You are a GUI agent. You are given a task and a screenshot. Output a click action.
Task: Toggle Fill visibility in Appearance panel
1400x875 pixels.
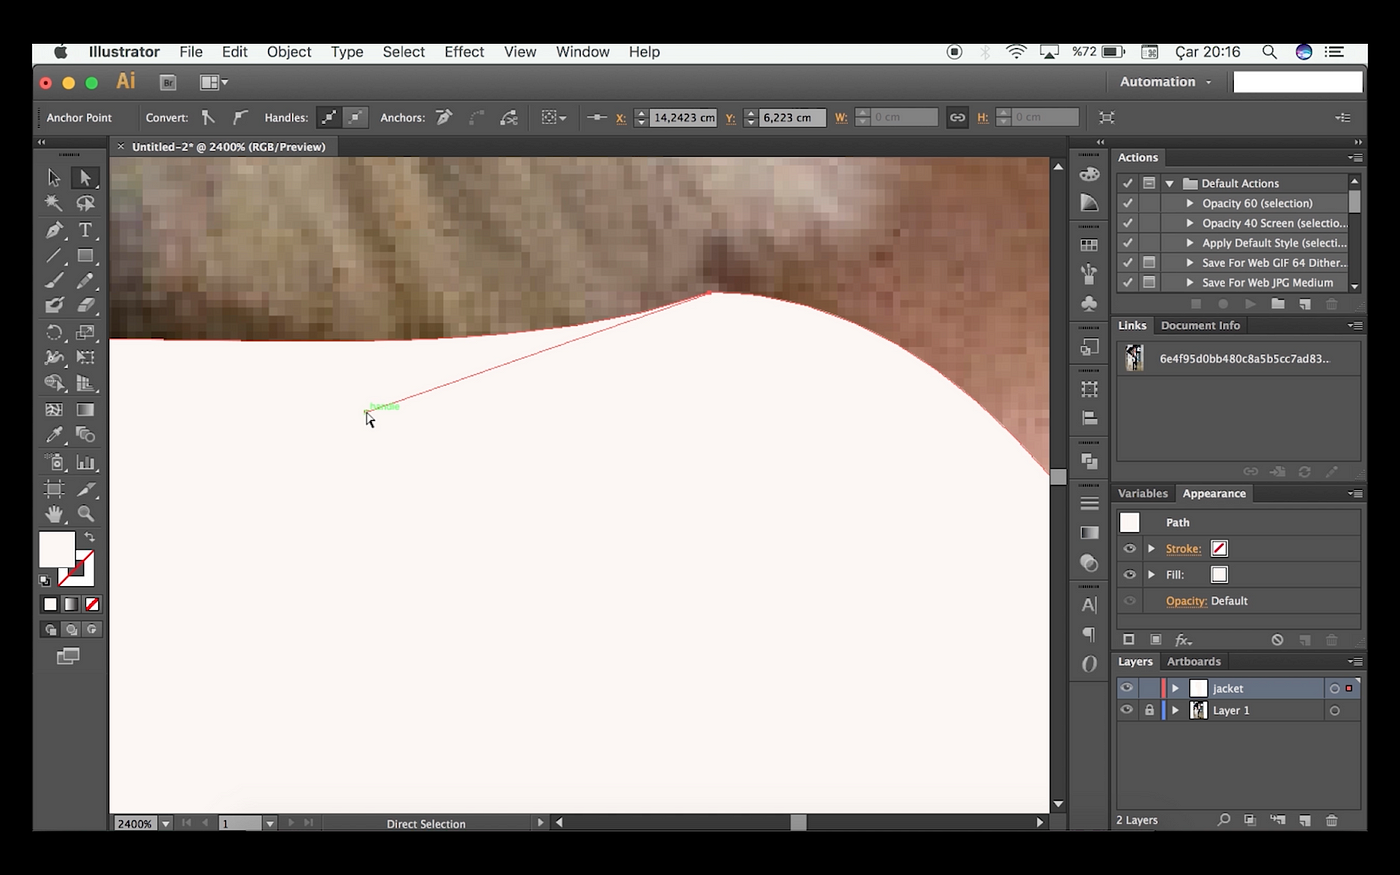coord(1129,575)
